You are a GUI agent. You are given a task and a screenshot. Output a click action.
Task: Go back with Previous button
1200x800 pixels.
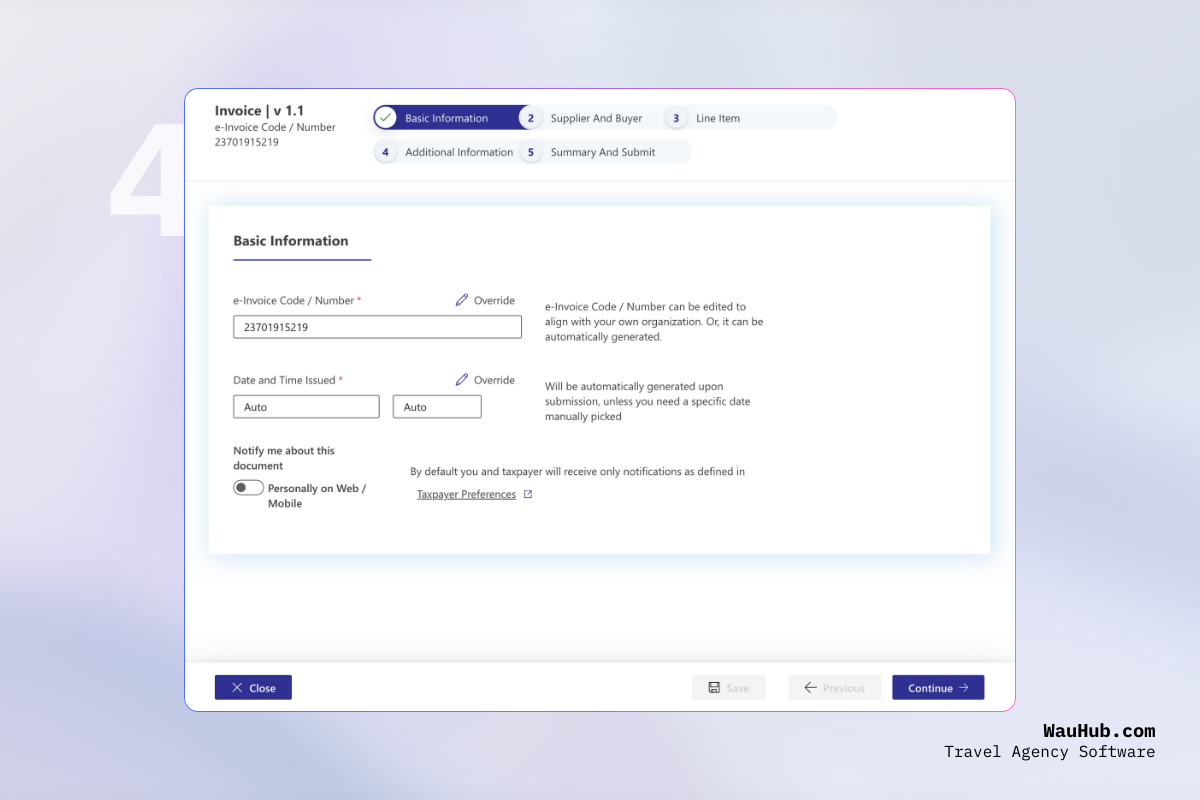pos(834,688)
